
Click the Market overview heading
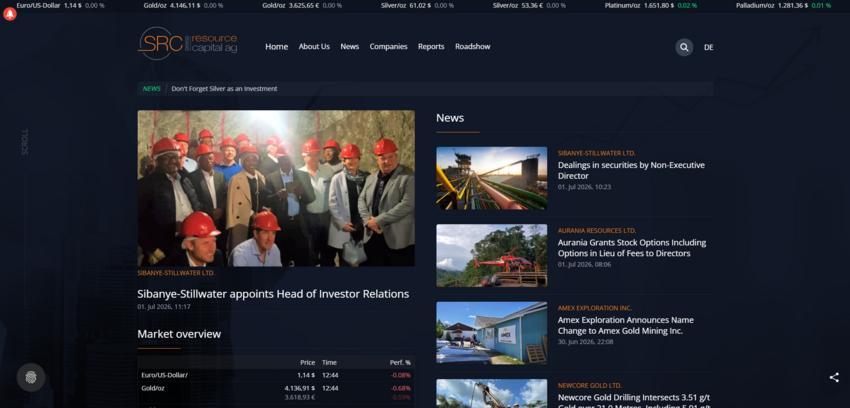(x=179, y=334)
